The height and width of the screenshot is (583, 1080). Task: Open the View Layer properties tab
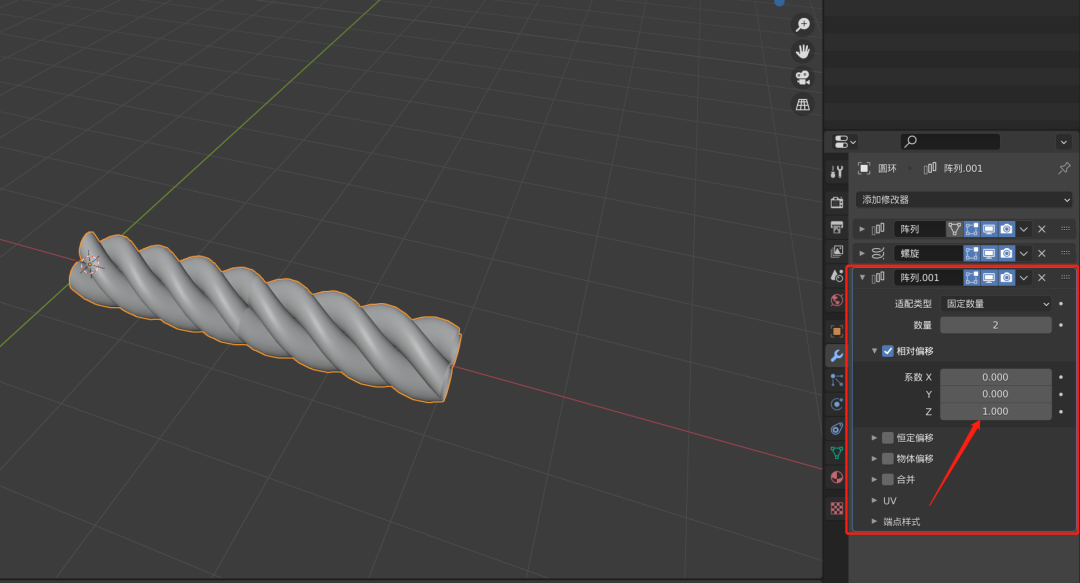(837, 251)
